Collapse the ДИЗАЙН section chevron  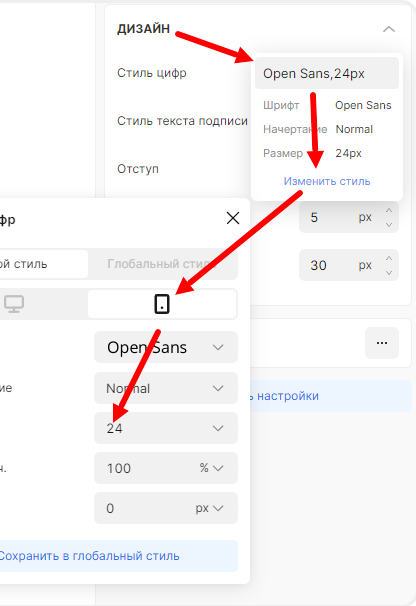(x=389, y=29)
